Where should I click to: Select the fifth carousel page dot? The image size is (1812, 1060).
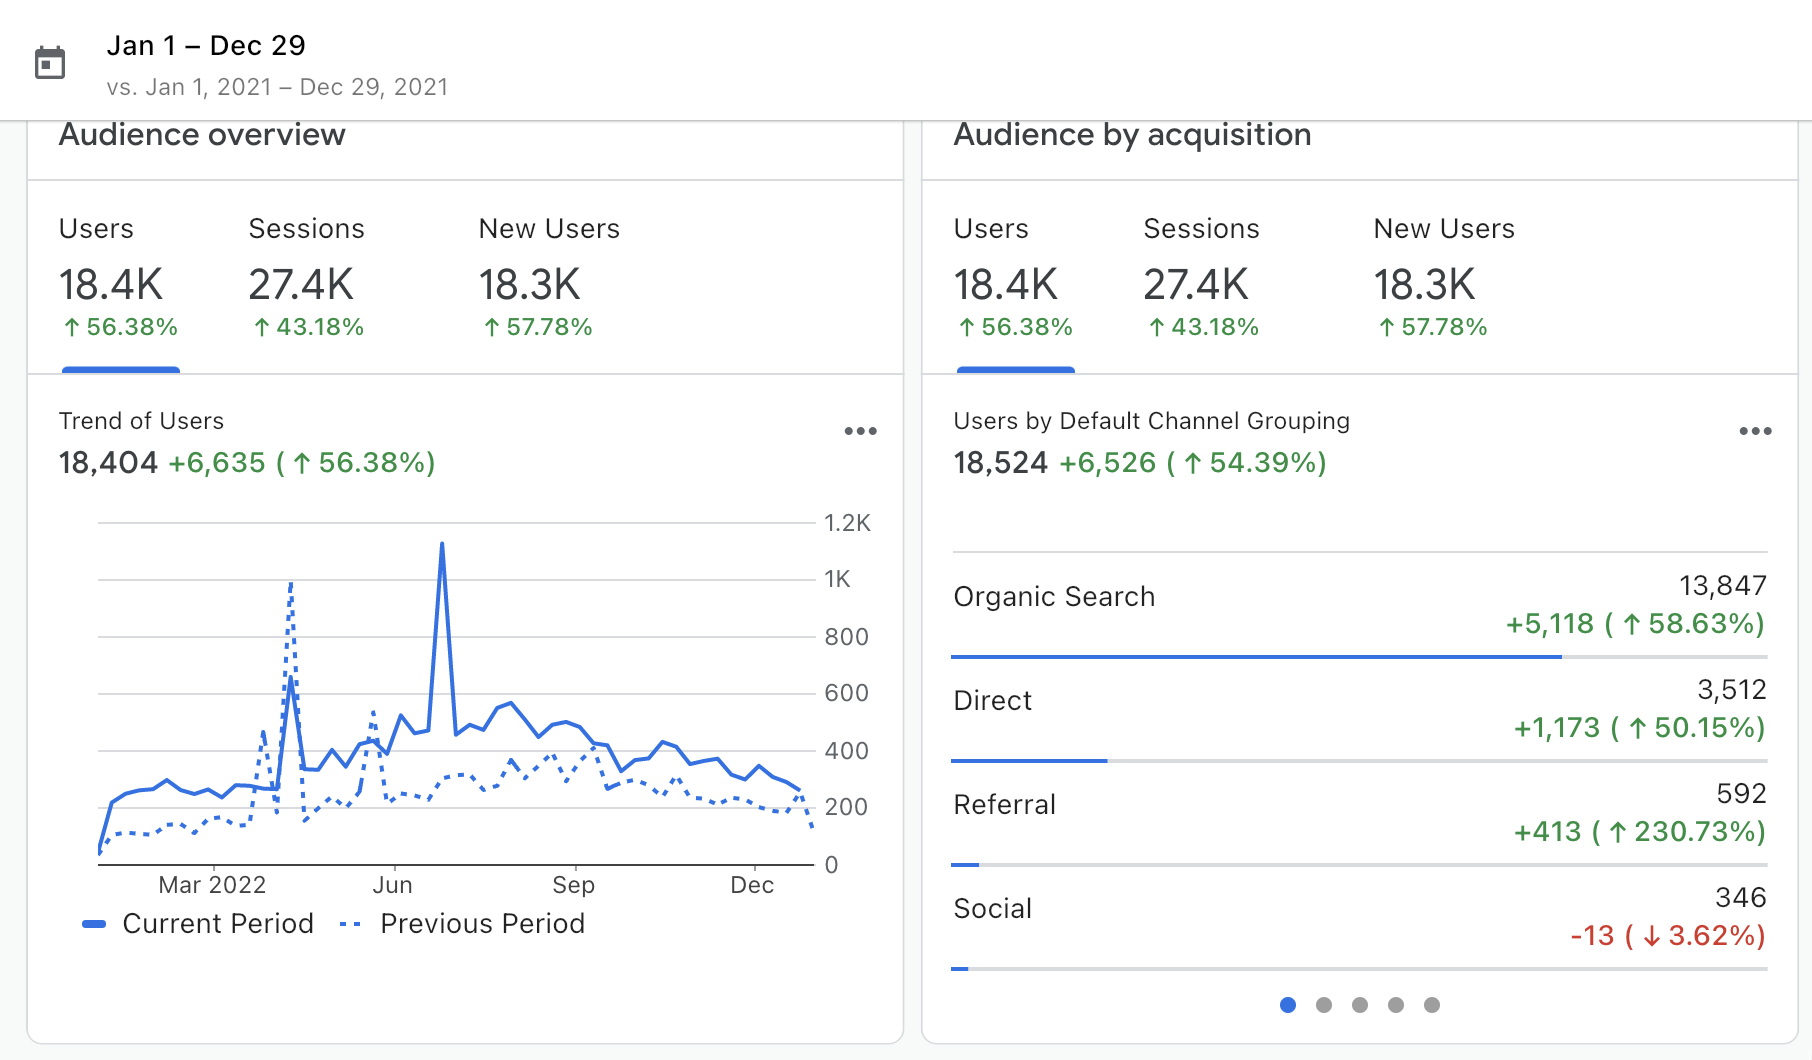click(x=1432, y=1005)
